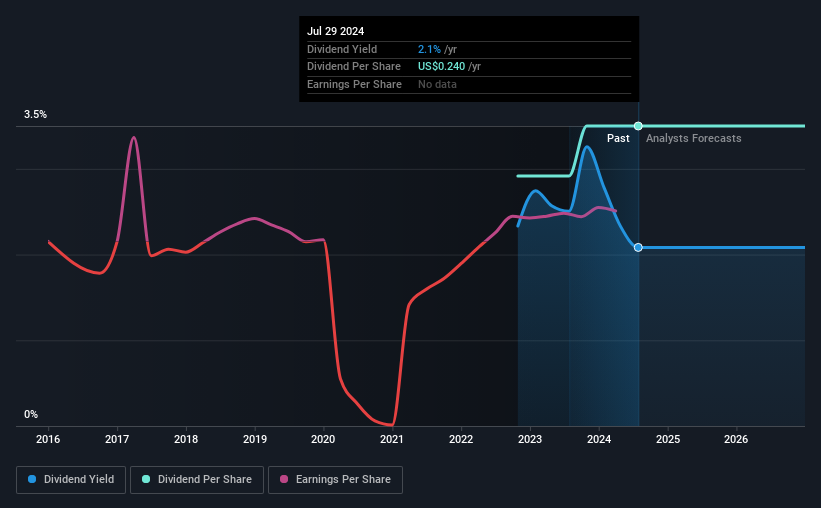Click the Dividend Per Share tooltip row label
821x508 pixels.
354,67
